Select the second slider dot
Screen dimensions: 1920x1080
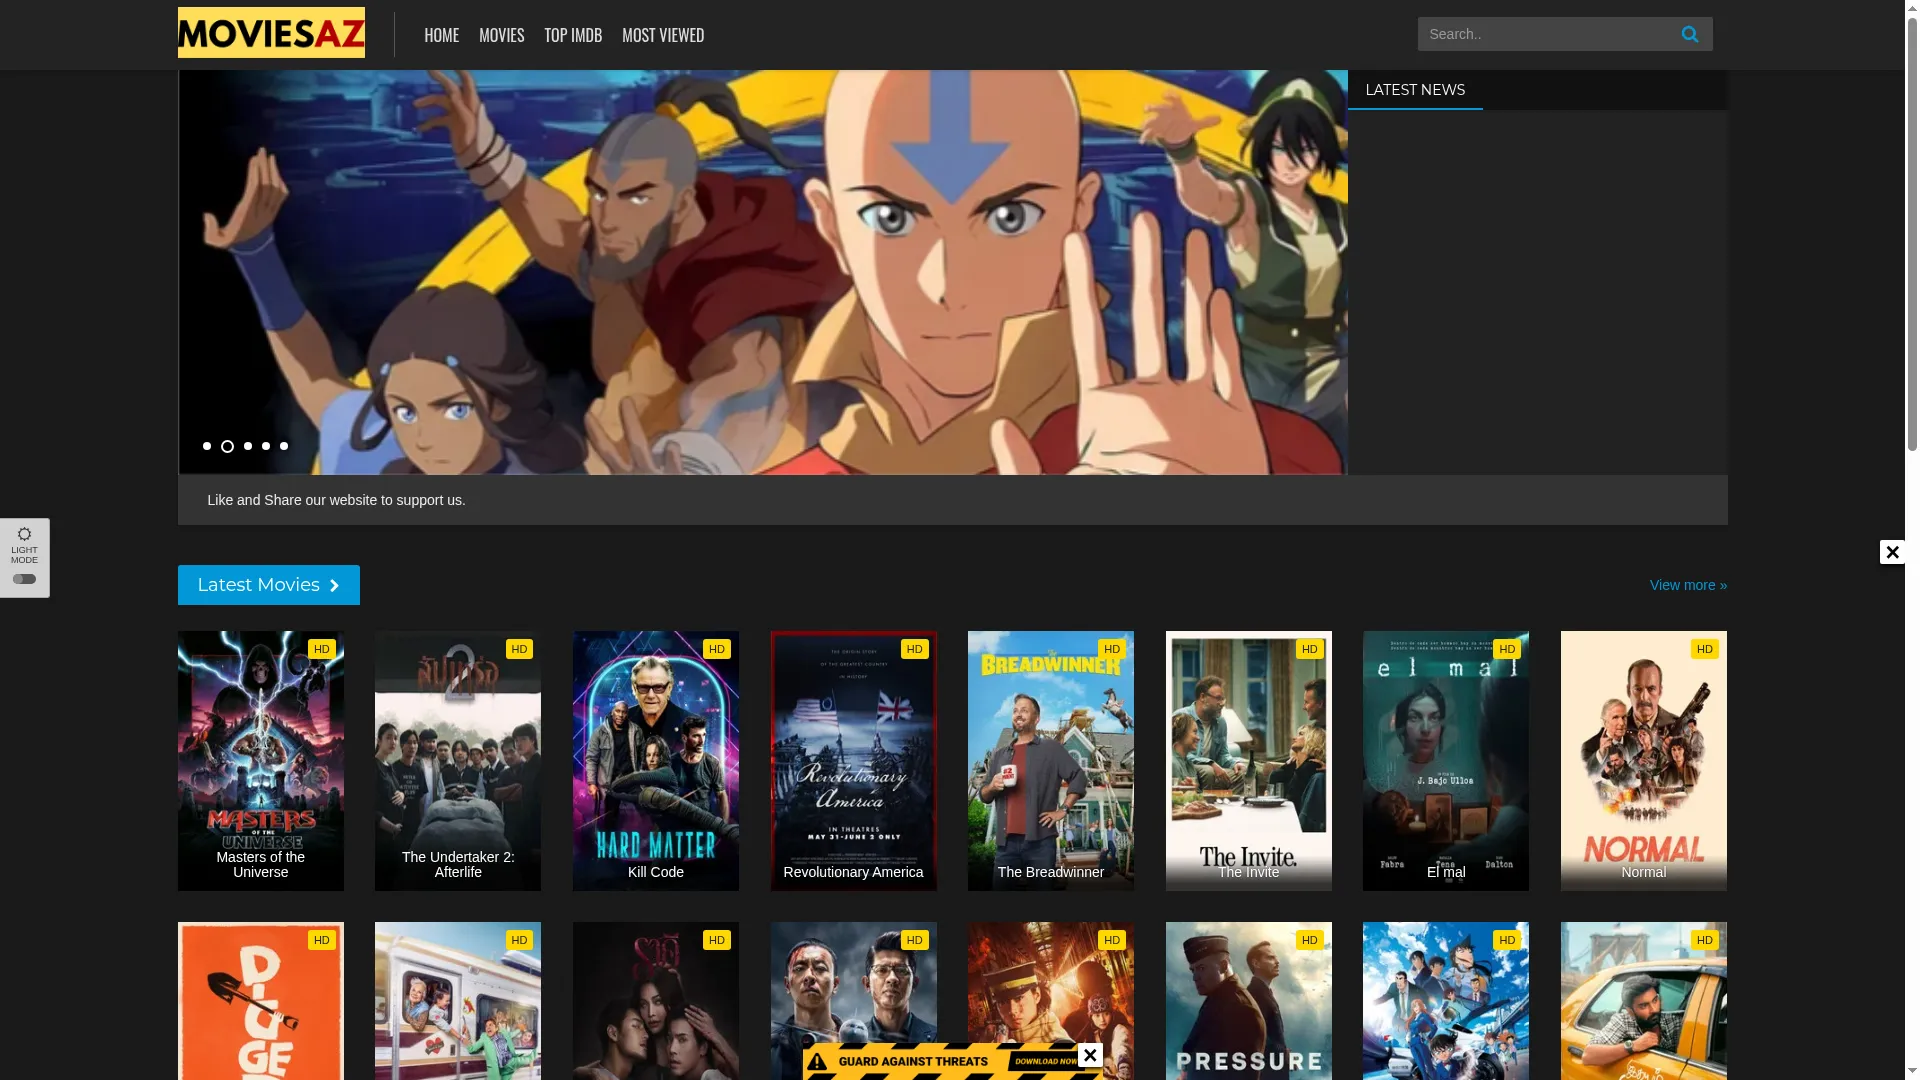(x=227, y=446)
